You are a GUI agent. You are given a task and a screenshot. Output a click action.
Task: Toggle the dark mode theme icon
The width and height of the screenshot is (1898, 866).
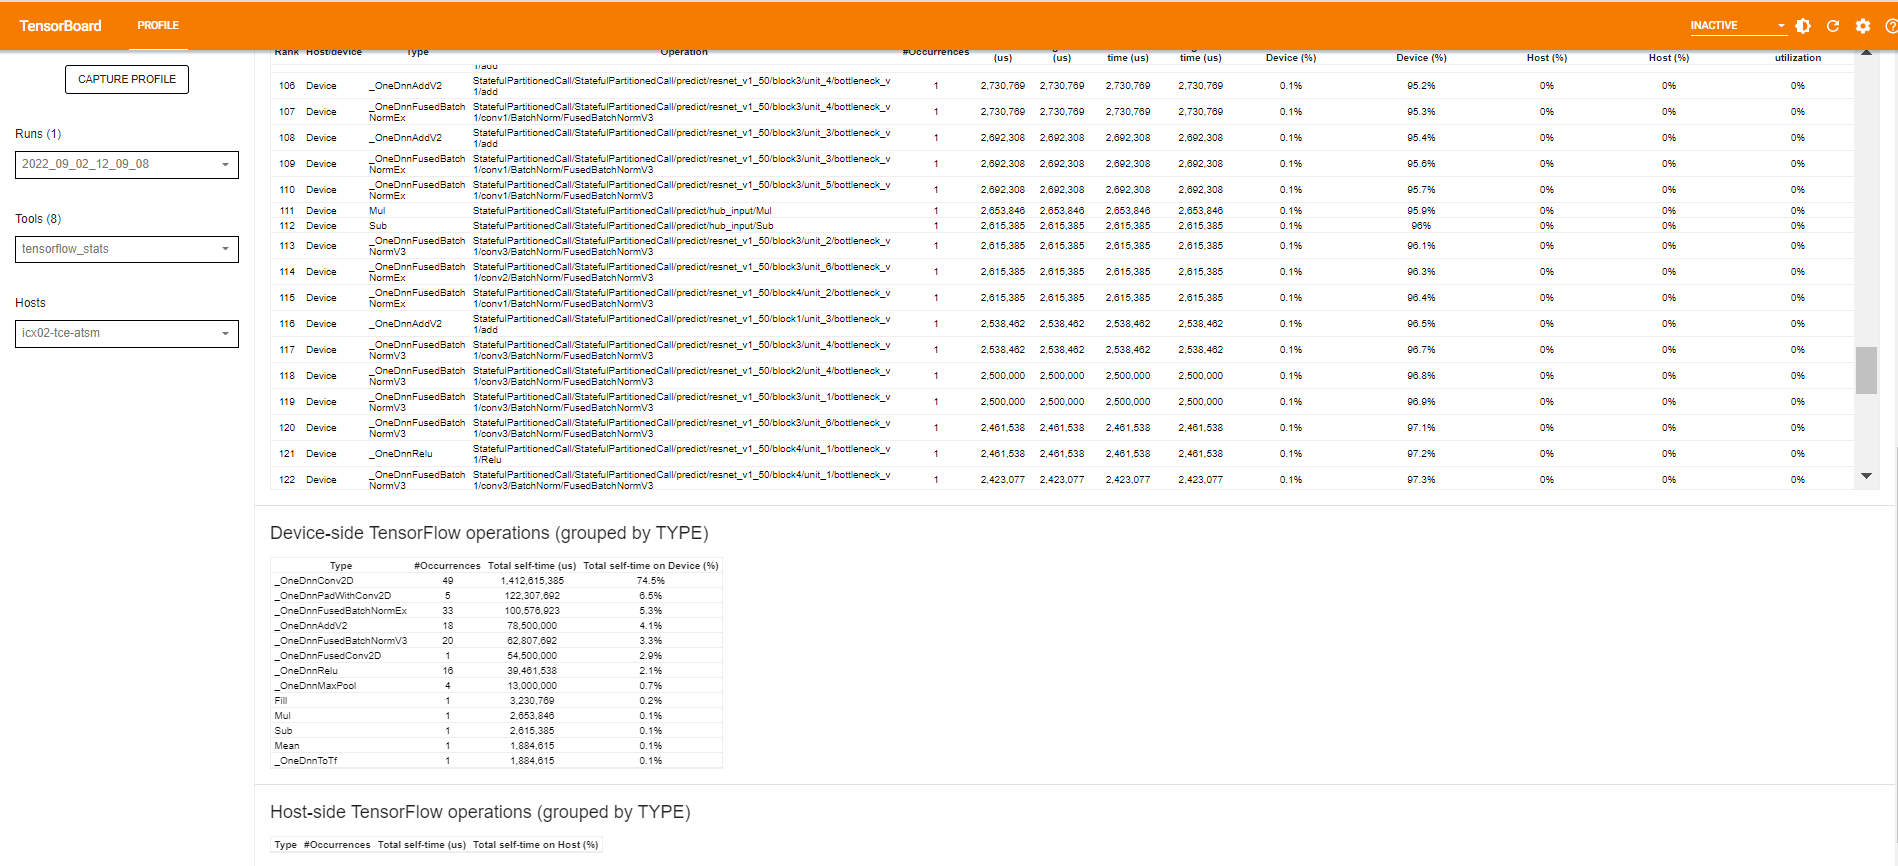[x=1803, y=26]
